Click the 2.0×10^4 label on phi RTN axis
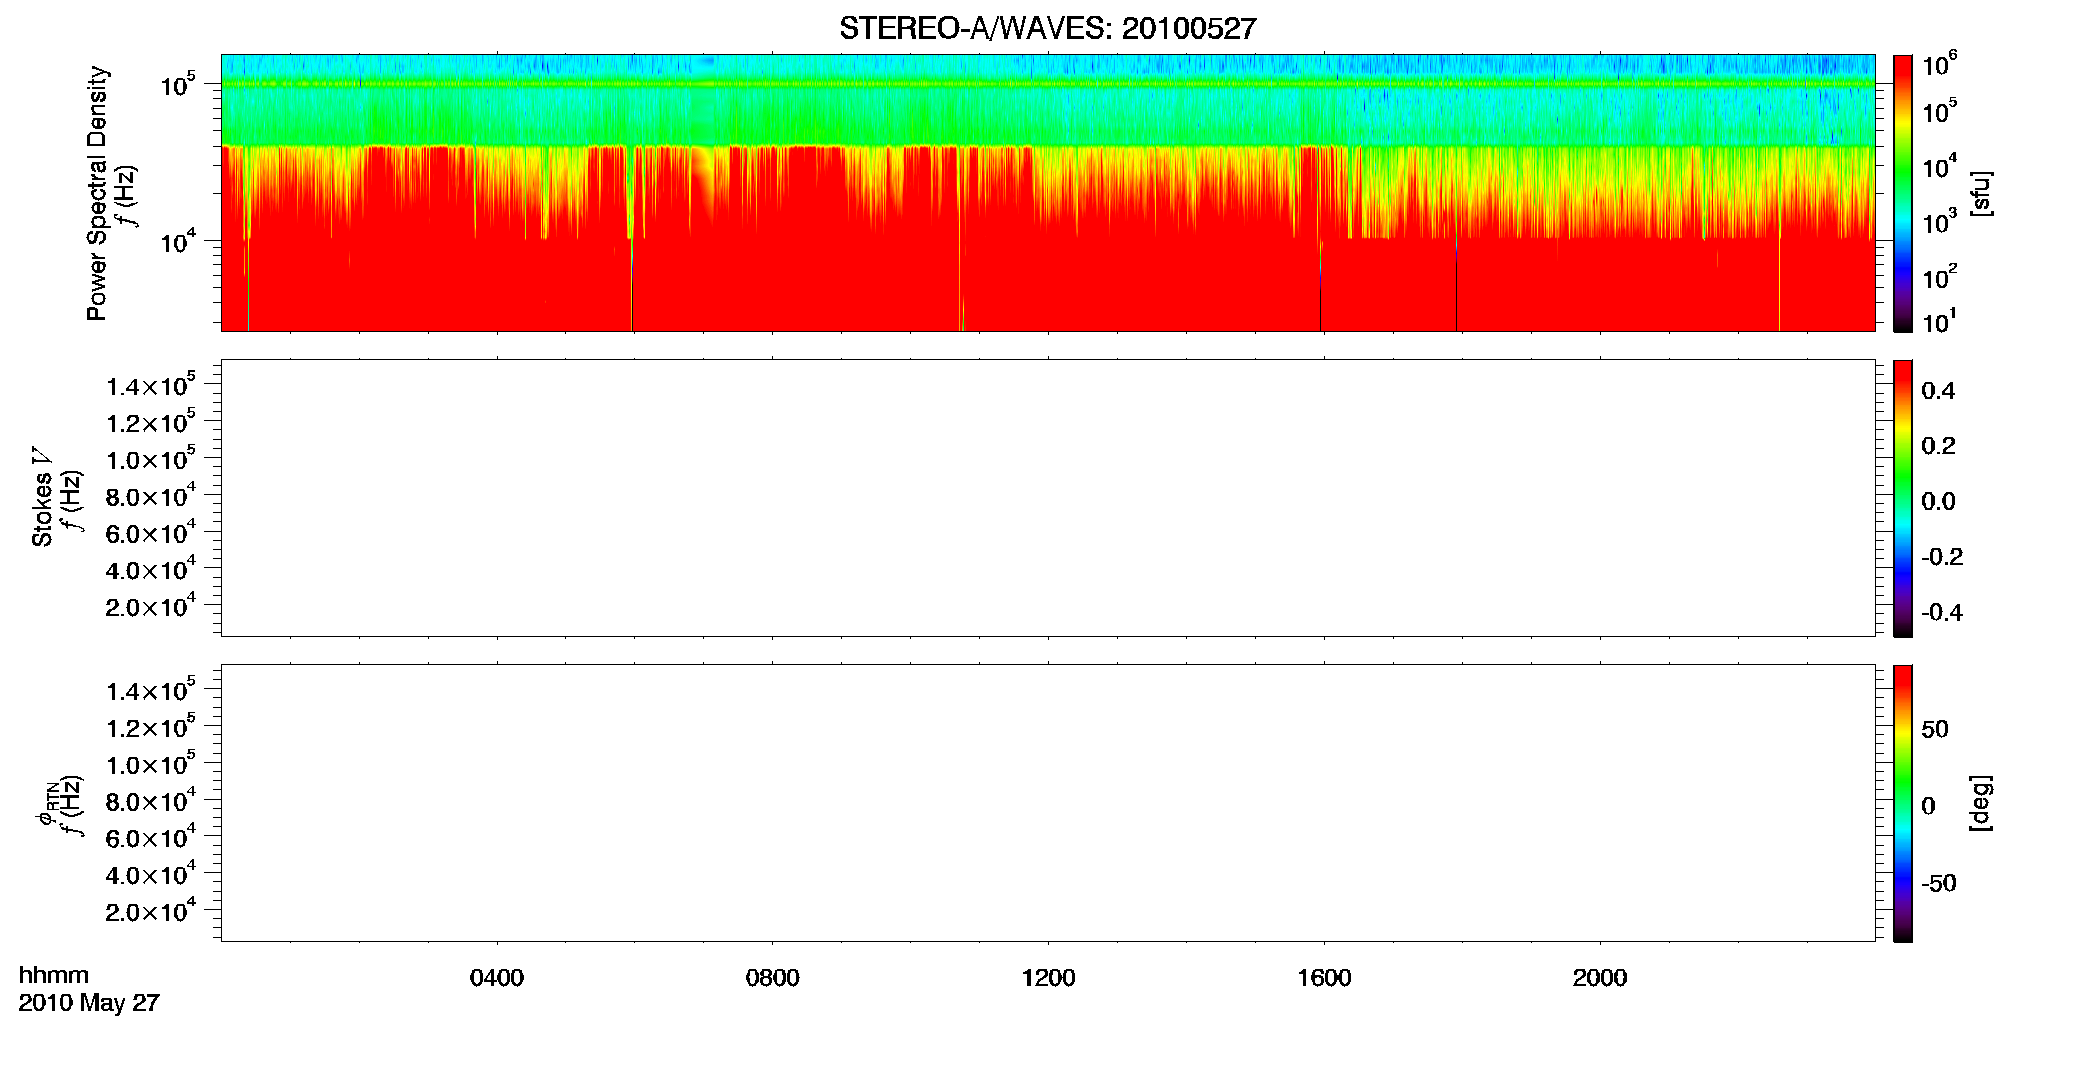 click(x=152, y=910)
